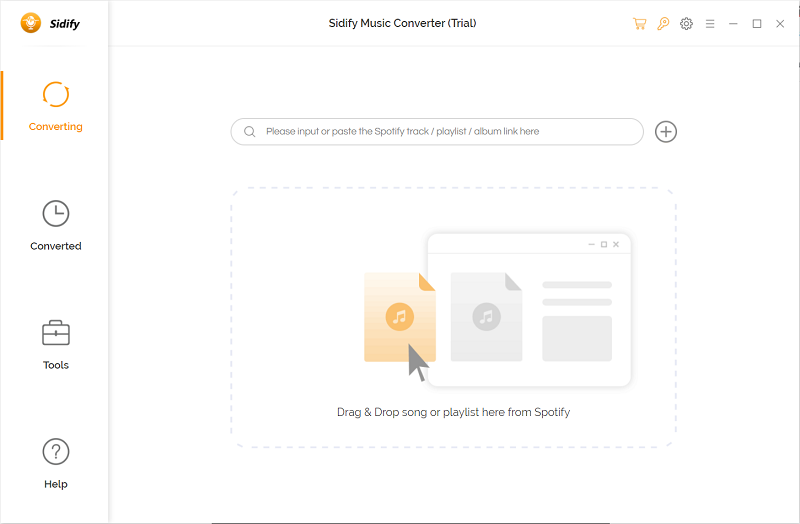Click the orange music file illustration
The width and height of the screenshot is (800, 524).
coord(399,317)
